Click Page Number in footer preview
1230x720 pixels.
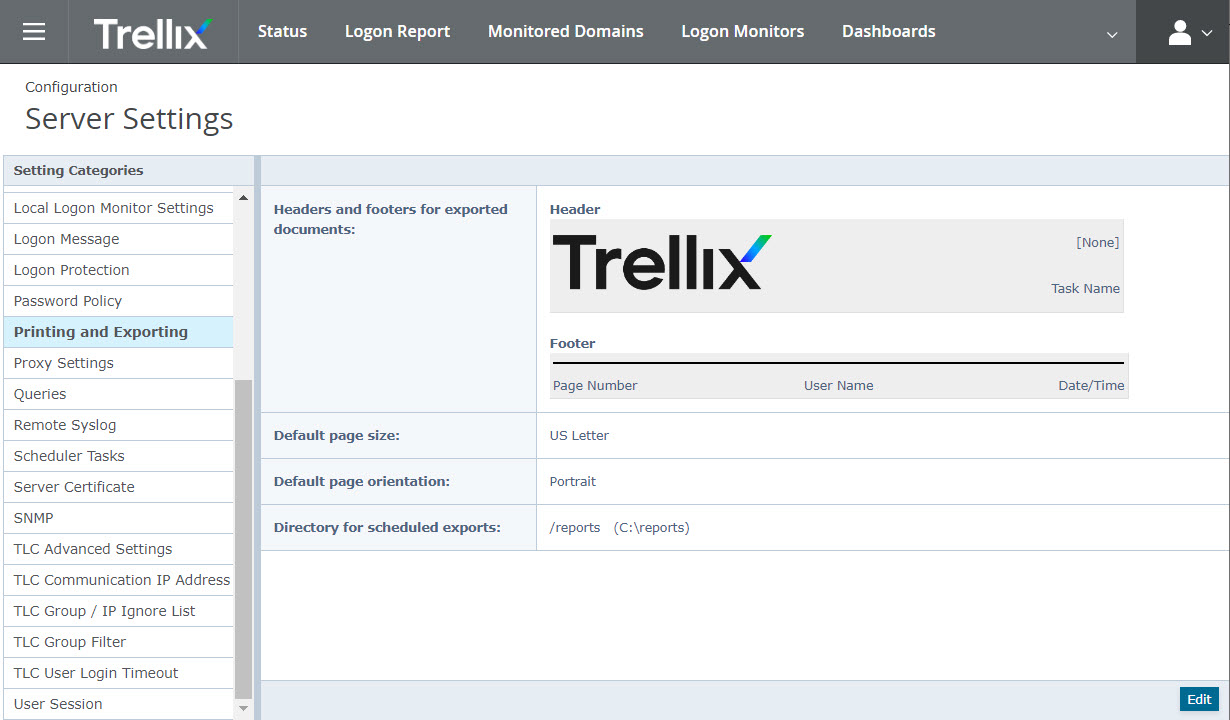click(595, 385)
